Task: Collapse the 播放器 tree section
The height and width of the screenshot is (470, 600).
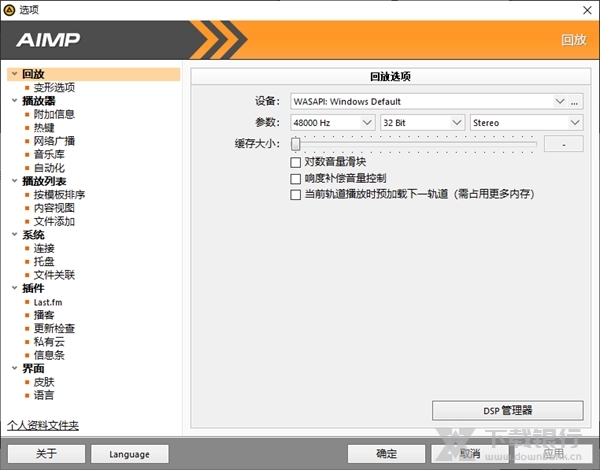Action: (x=15, y=101)
